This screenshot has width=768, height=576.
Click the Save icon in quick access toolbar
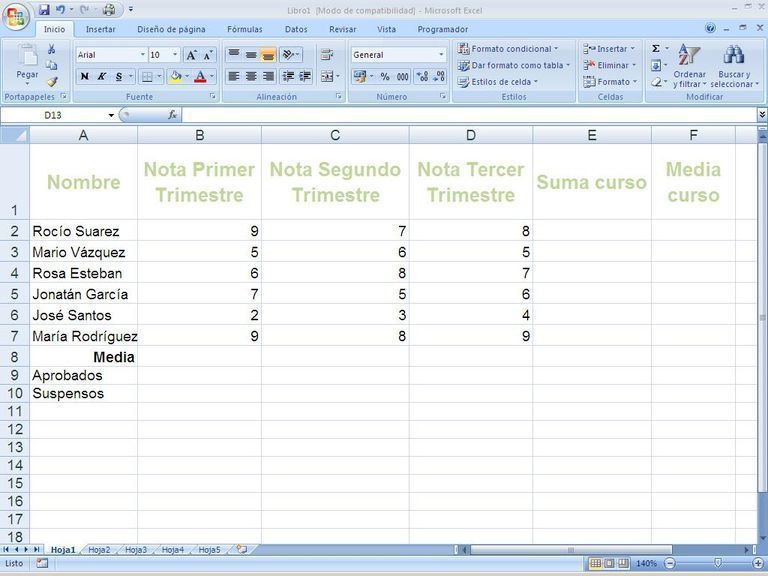point(44,9)
